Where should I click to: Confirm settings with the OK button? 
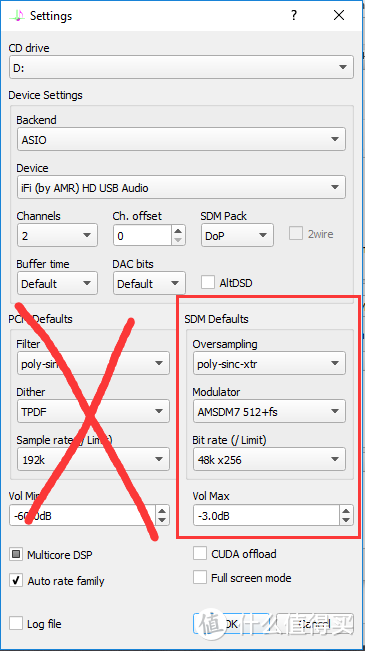[x=232, y=624]
